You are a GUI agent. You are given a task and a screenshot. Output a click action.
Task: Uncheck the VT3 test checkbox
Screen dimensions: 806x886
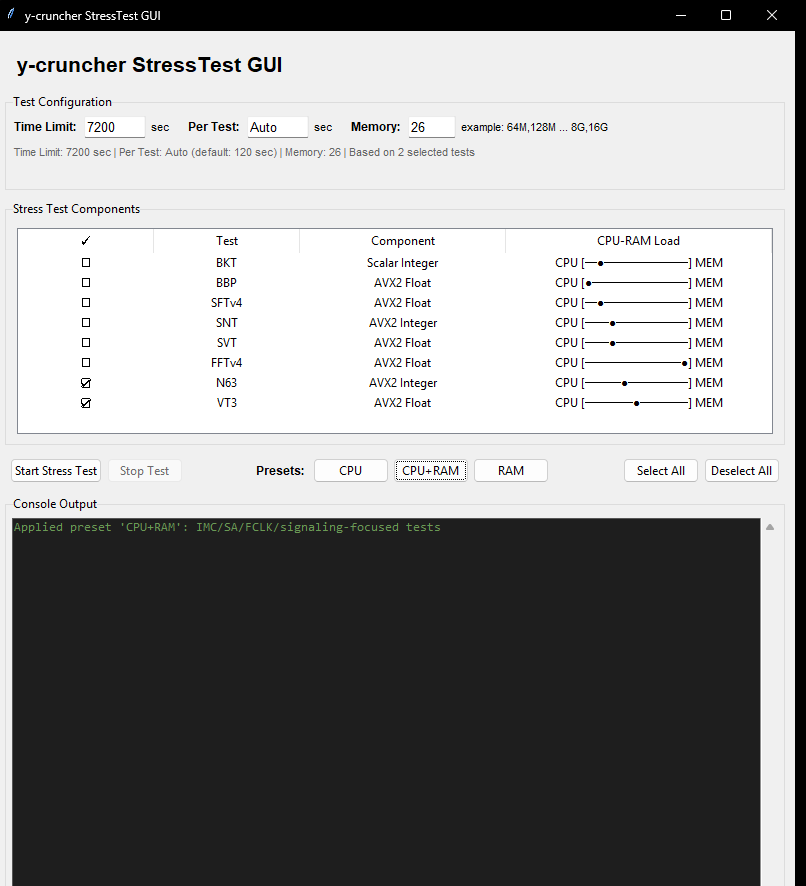click(x=86, y=403)
